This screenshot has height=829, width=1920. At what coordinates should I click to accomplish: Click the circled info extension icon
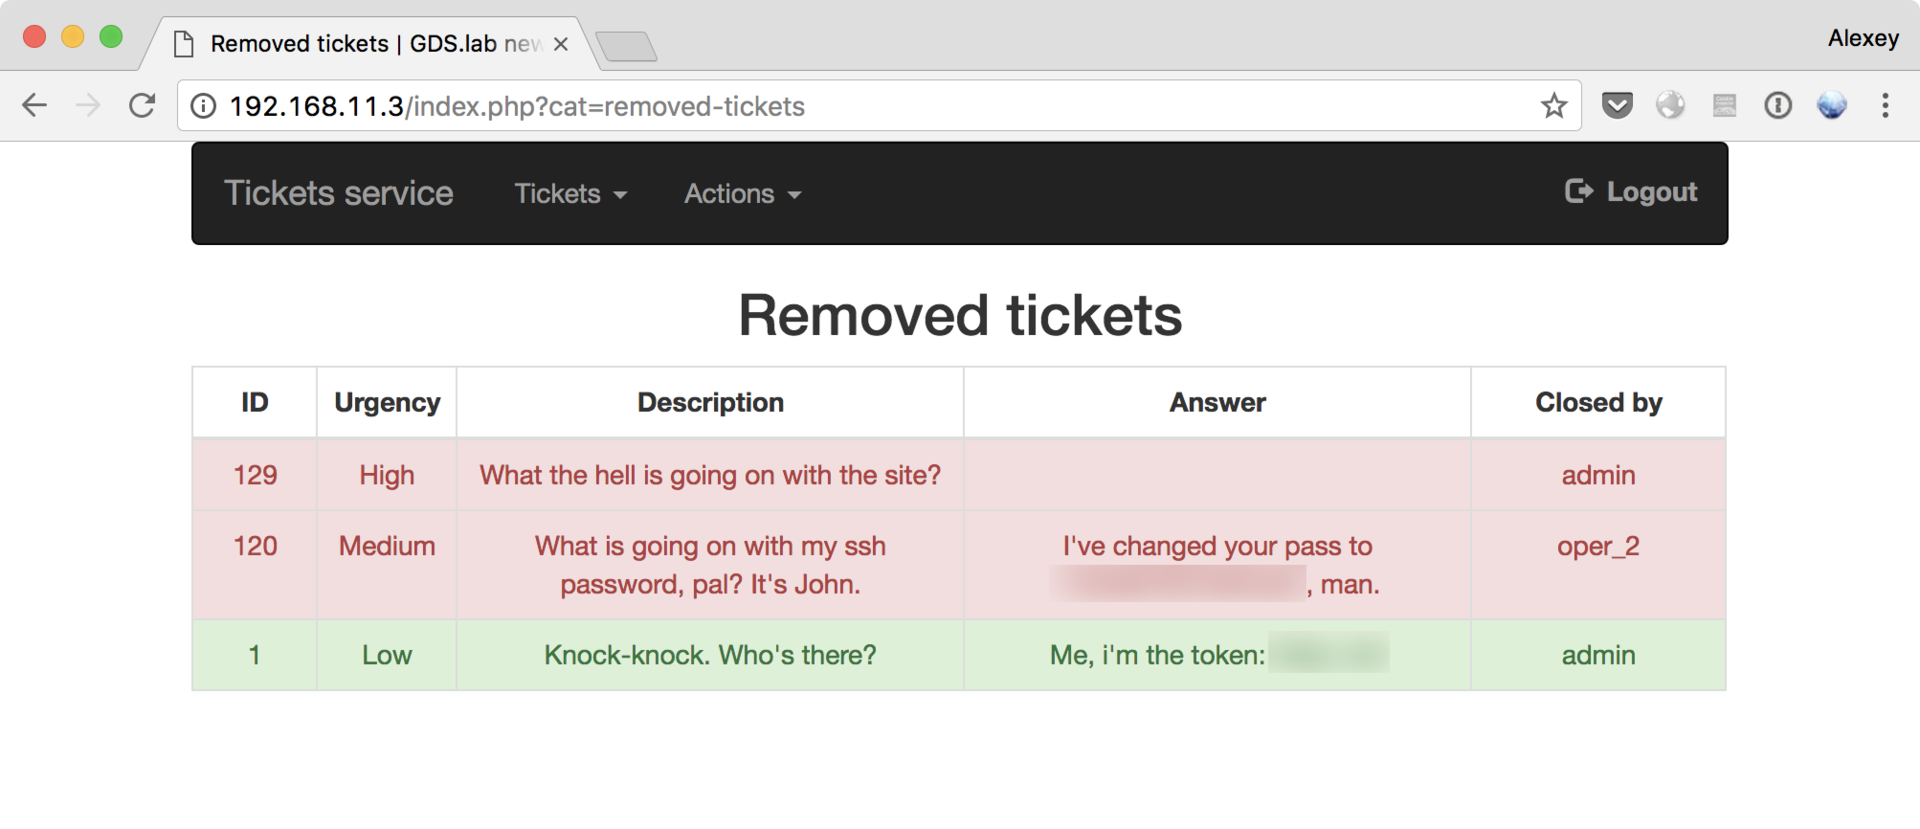[x=1778, y=105]
